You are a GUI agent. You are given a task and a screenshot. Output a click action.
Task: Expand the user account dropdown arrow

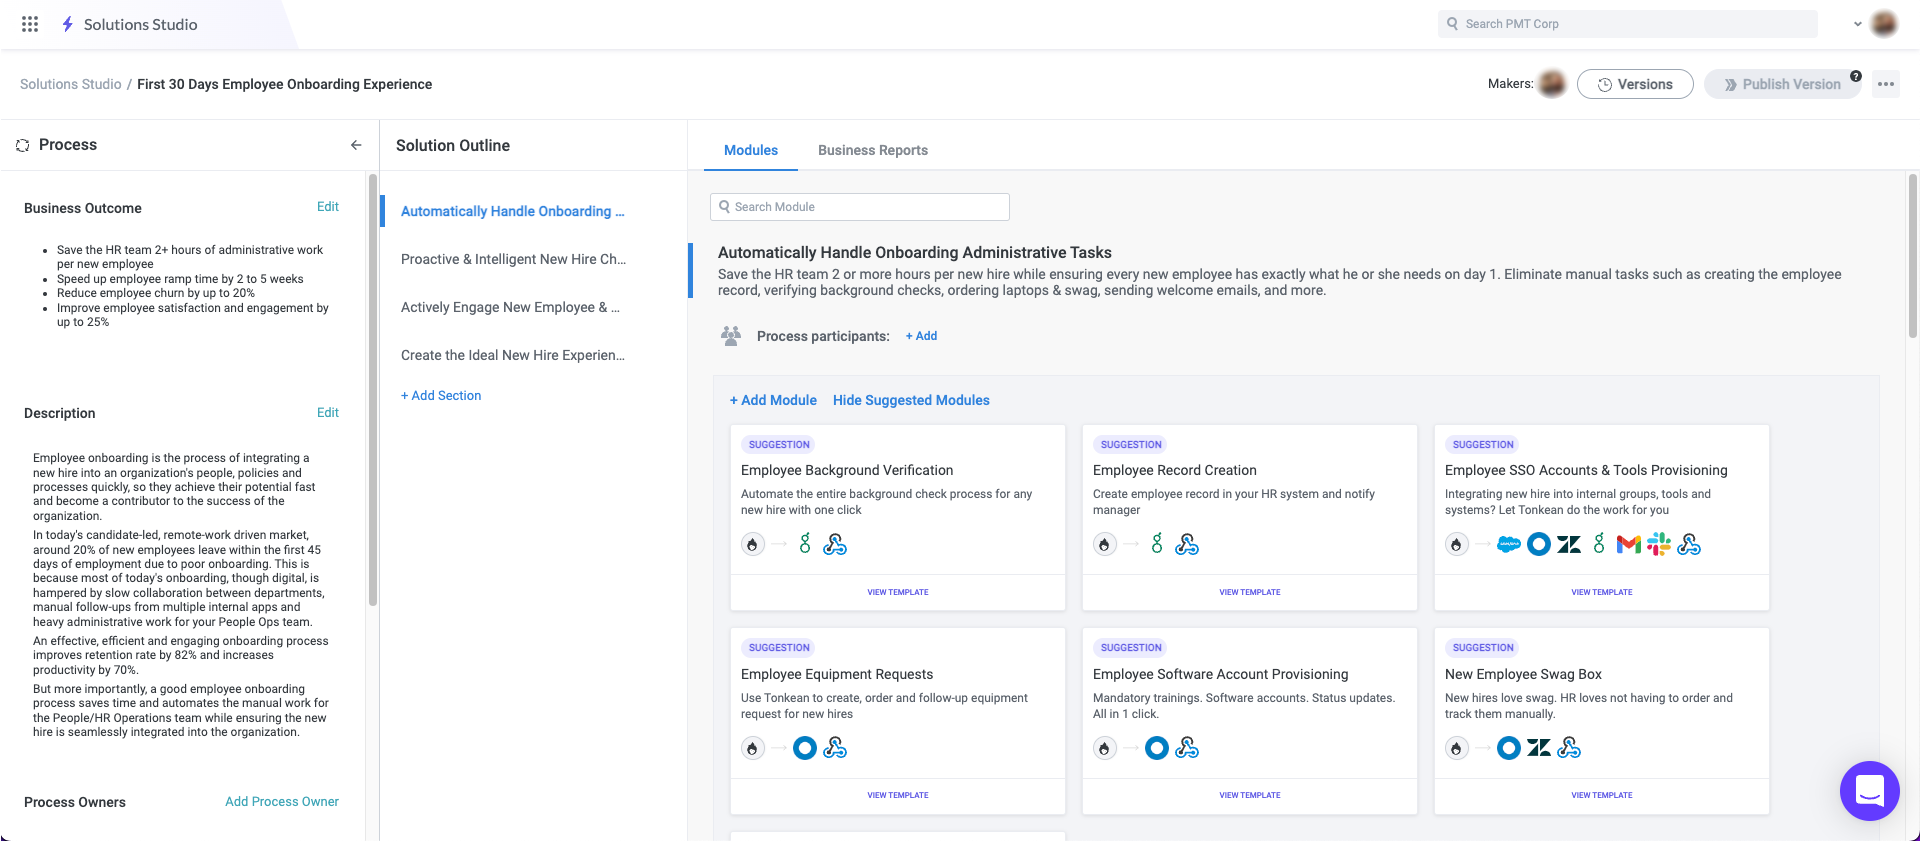coord(1858,24)
